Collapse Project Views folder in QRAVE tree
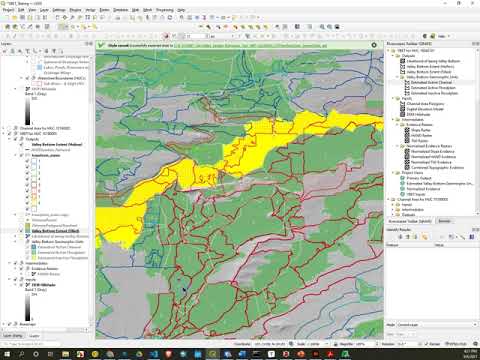 coord(393,173)
